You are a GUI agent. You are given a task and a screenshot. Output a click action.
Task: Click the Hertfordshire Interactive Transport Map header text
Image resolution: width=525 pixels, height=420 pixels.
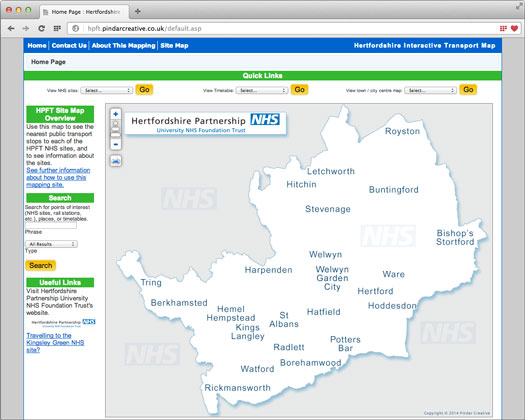[425, 46]
